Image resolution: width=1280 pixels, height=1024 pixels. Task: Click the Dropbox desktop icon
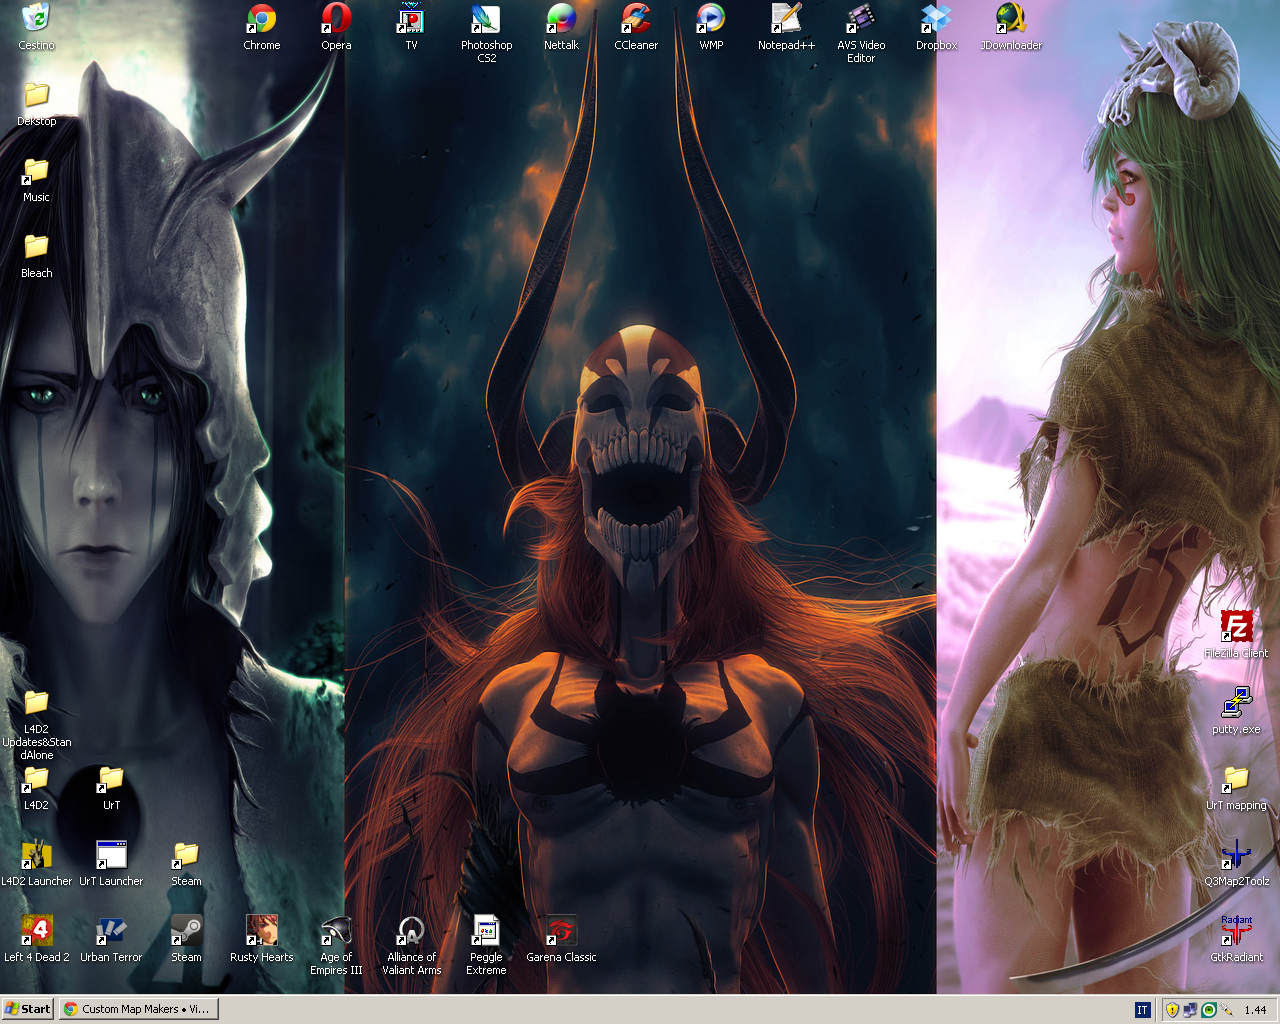(936, 20)
